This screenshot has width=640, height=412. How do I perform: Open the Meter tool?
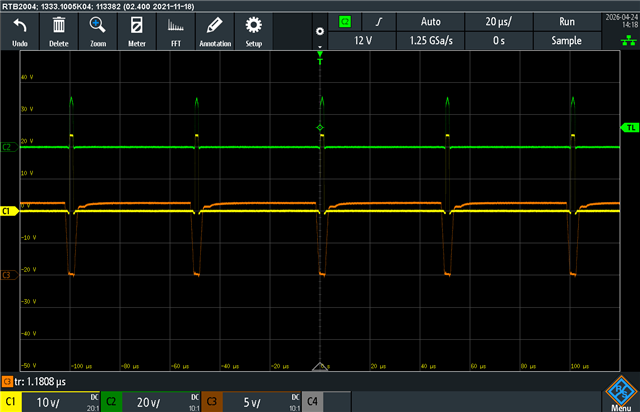(137, 31)
